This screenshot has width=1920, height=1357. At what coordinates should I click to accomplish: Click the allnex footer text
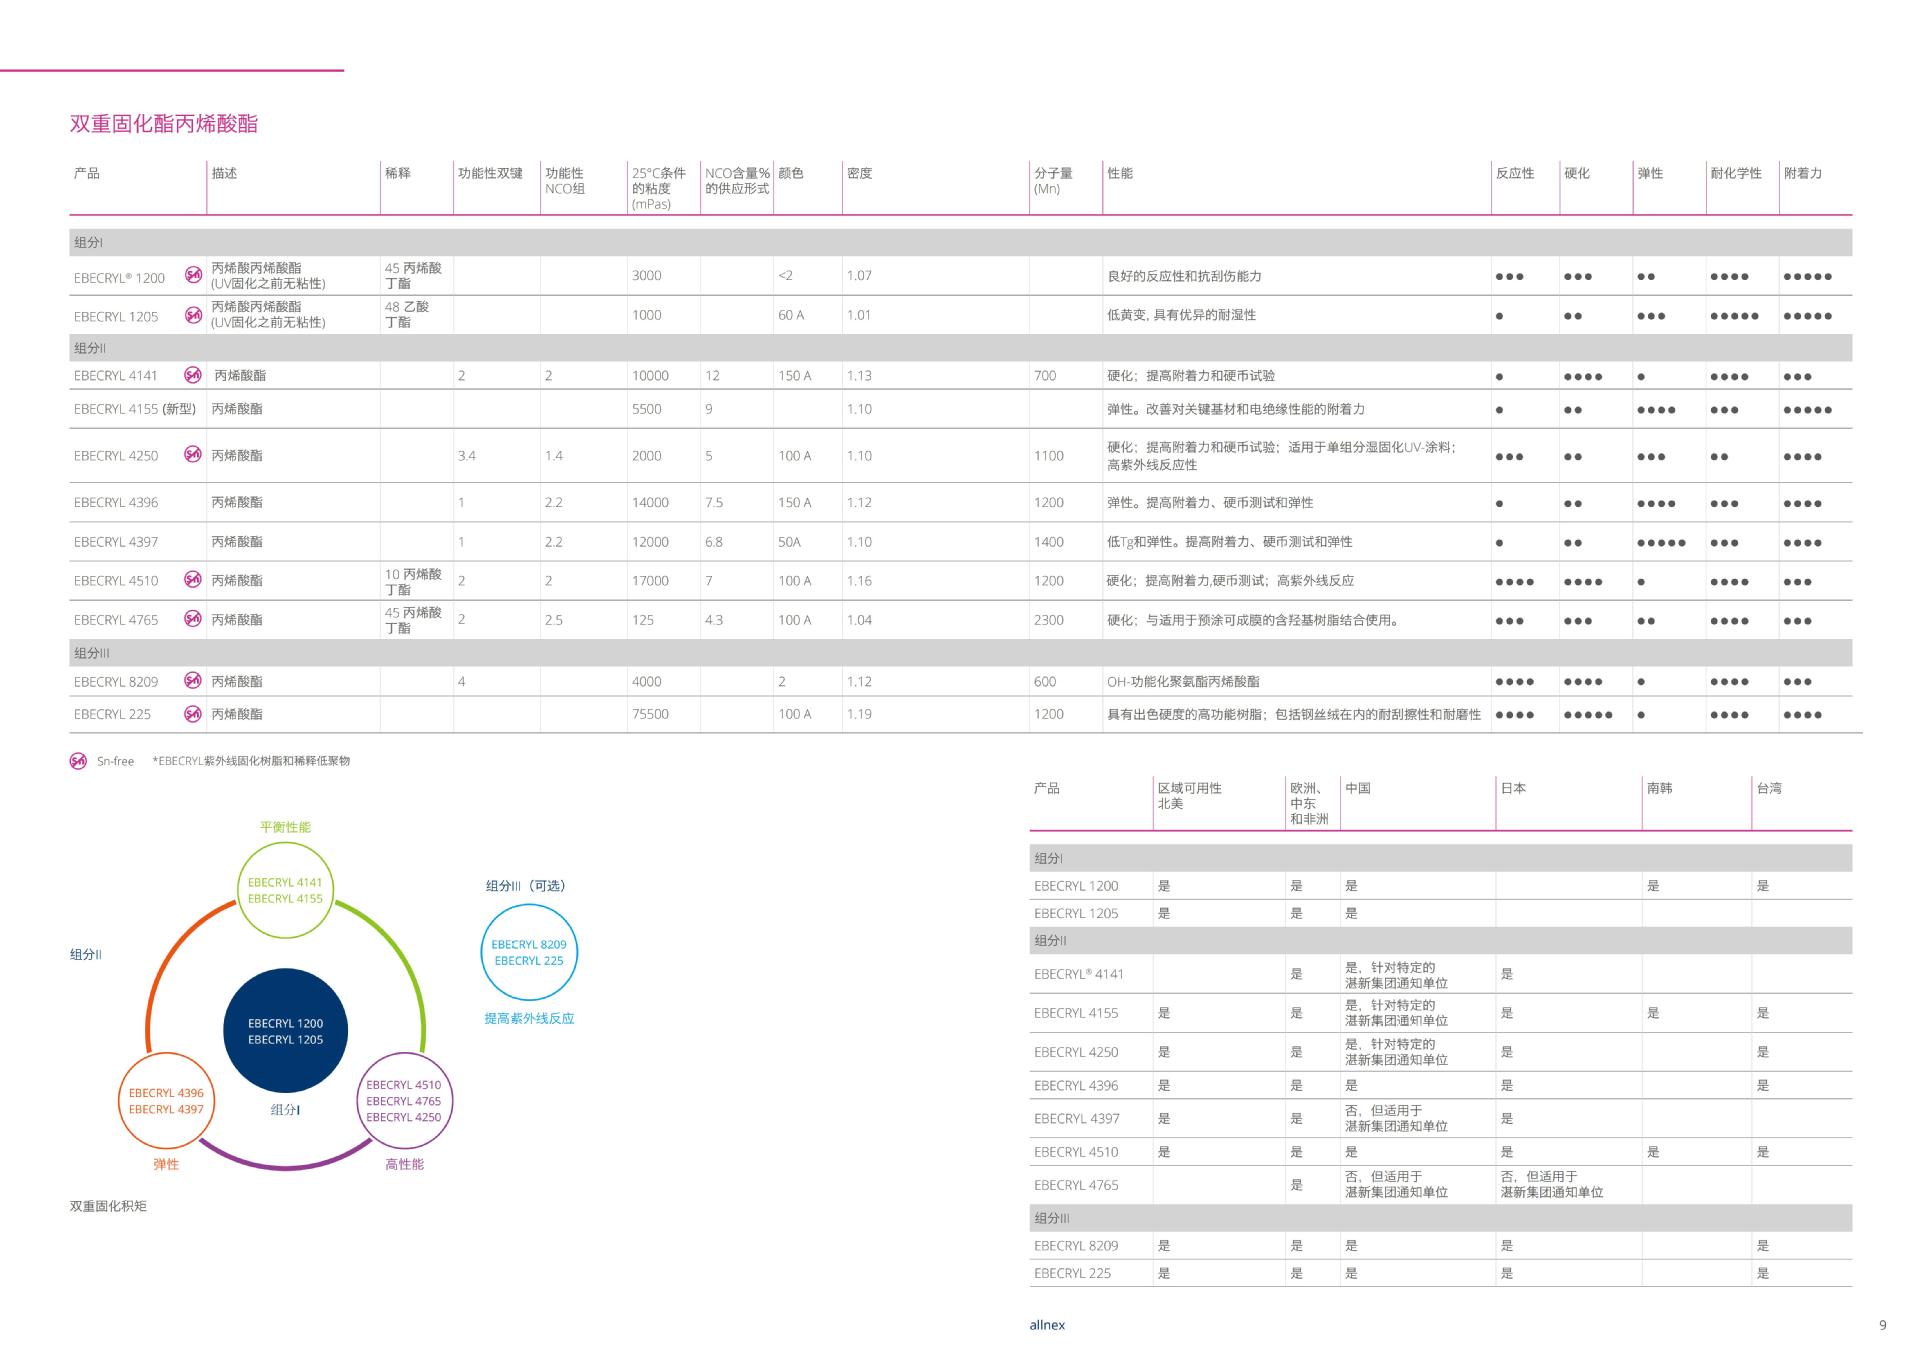point(1047,1325)
